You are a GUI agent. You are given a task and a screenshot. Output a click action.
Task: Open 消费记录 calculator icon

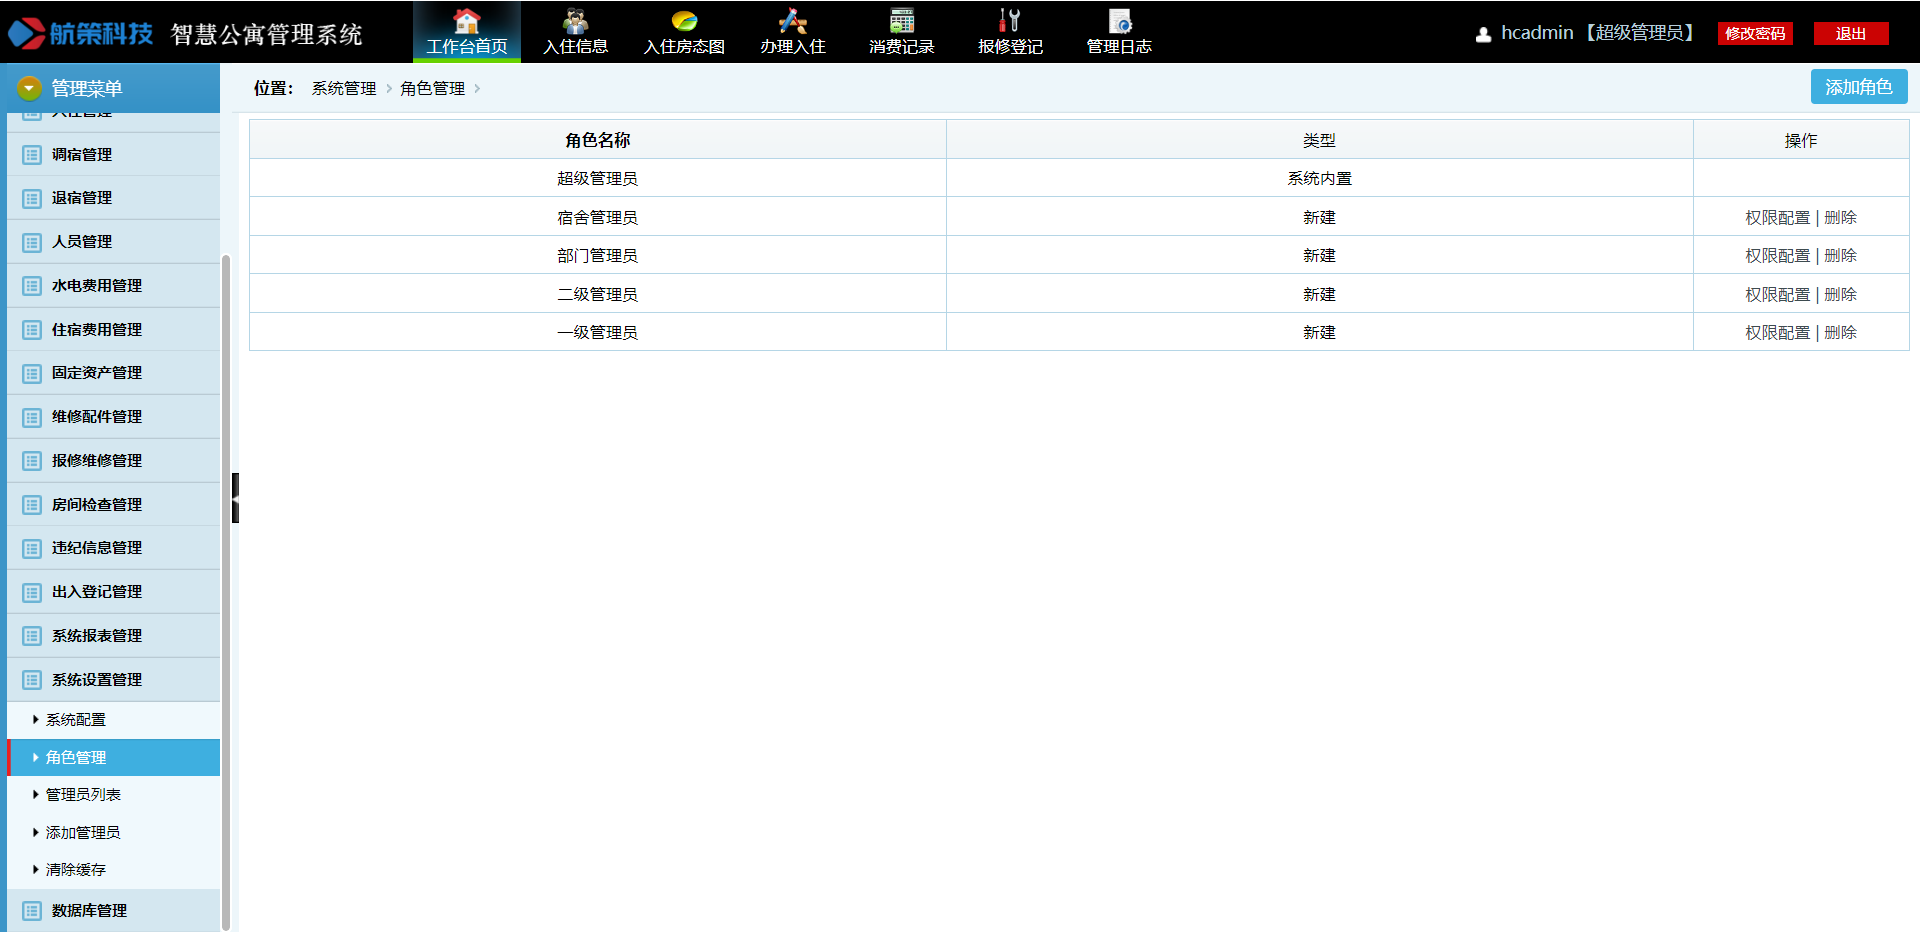(x=901, y=21)
